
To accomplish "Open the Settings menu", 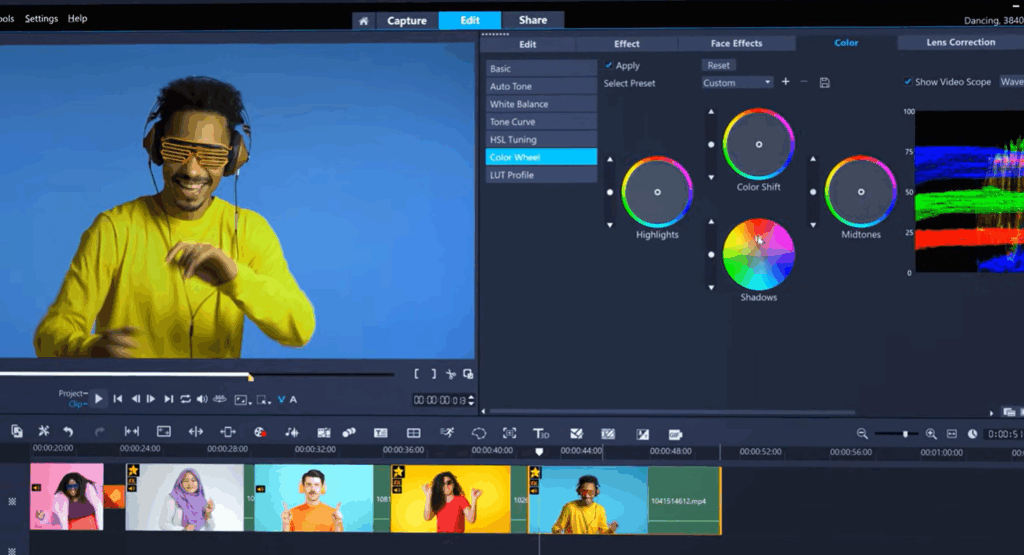I will [41, 18].
